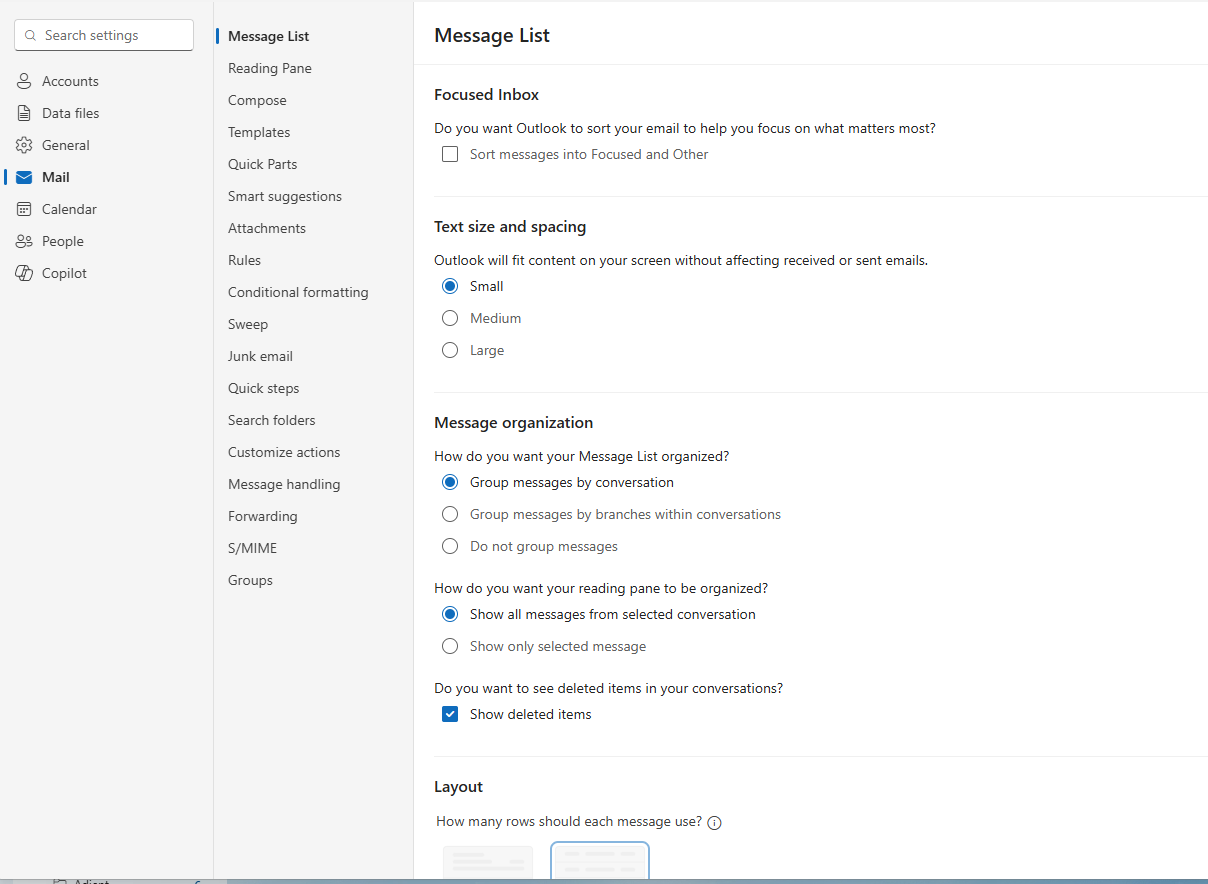Screen dimensions: 1208x884
Task: Open Search folders settings
Action: pyautogui.click(x=271, y=420)
